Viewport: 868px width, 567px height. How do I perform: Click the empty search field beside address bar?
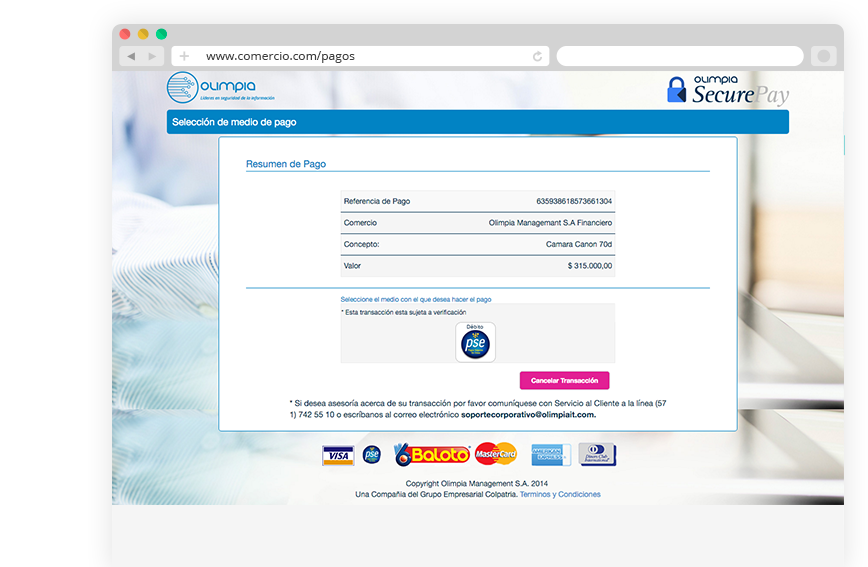[x=679, y=57]
